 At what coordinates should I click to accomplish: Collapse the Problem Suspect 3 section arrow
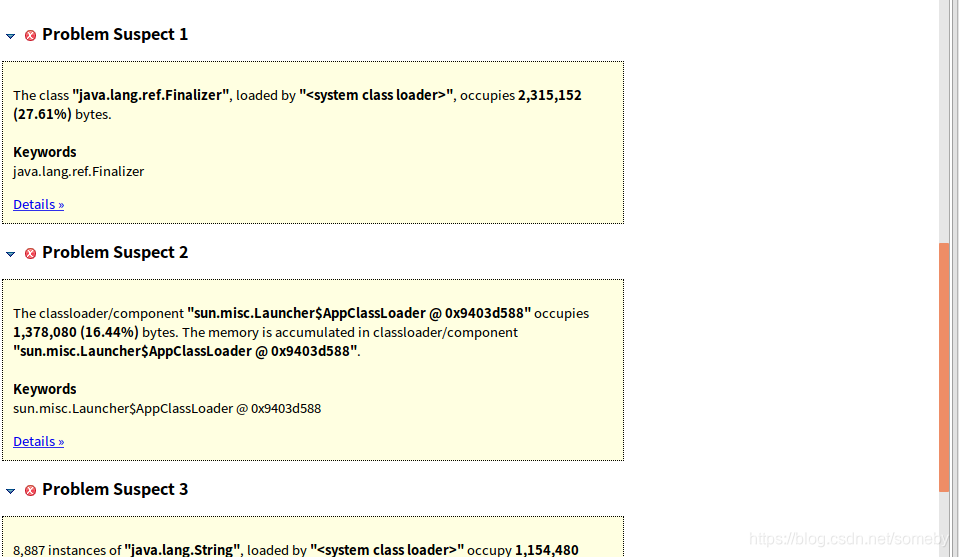(10, 491)
